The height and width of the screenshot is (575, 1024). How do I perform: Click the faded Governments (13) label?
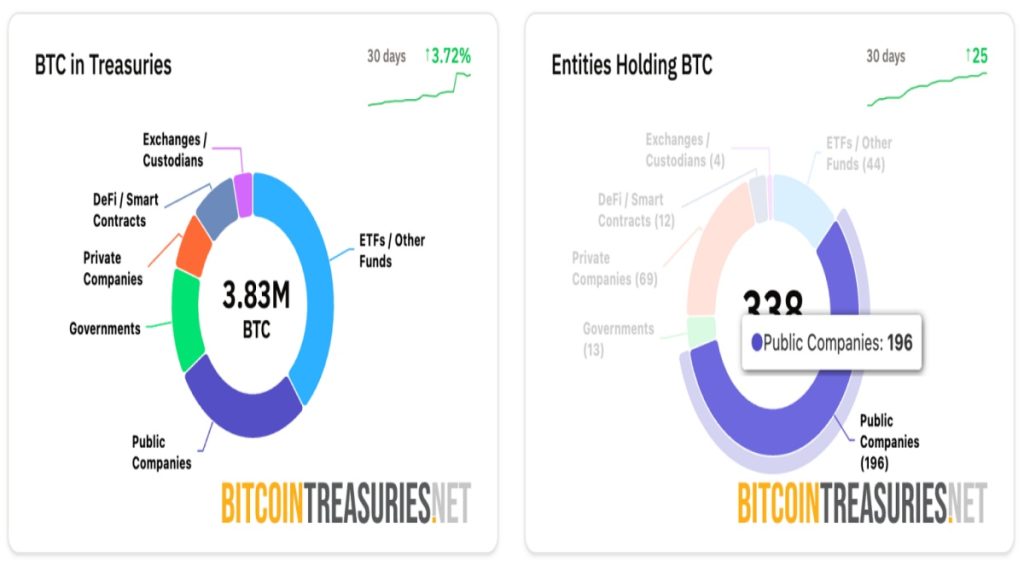618,339
